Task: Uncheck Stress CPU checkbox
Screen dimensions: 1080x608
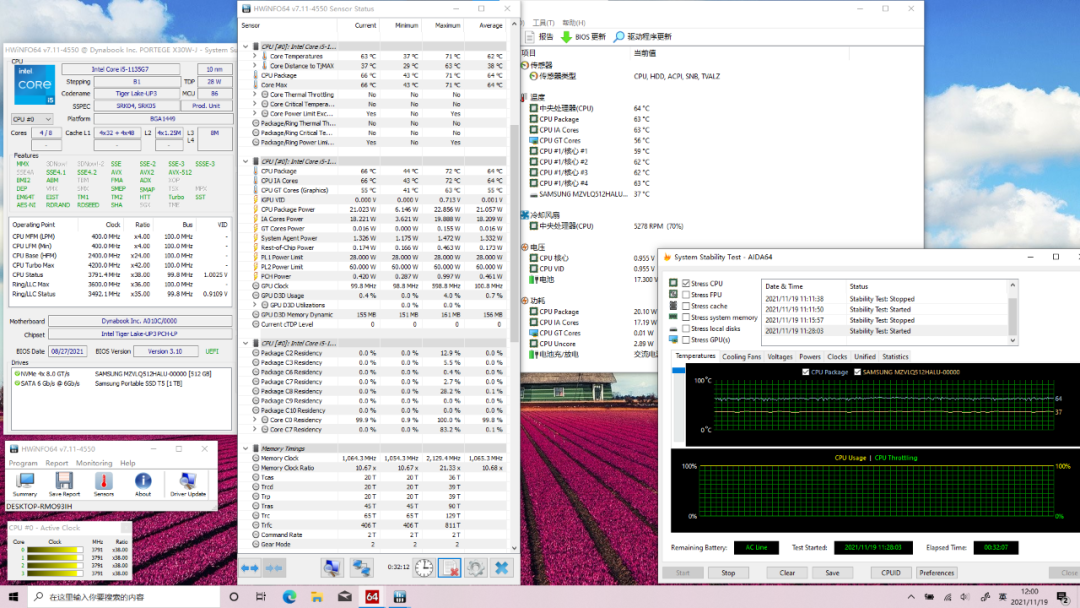Action: tap(686, 283)
